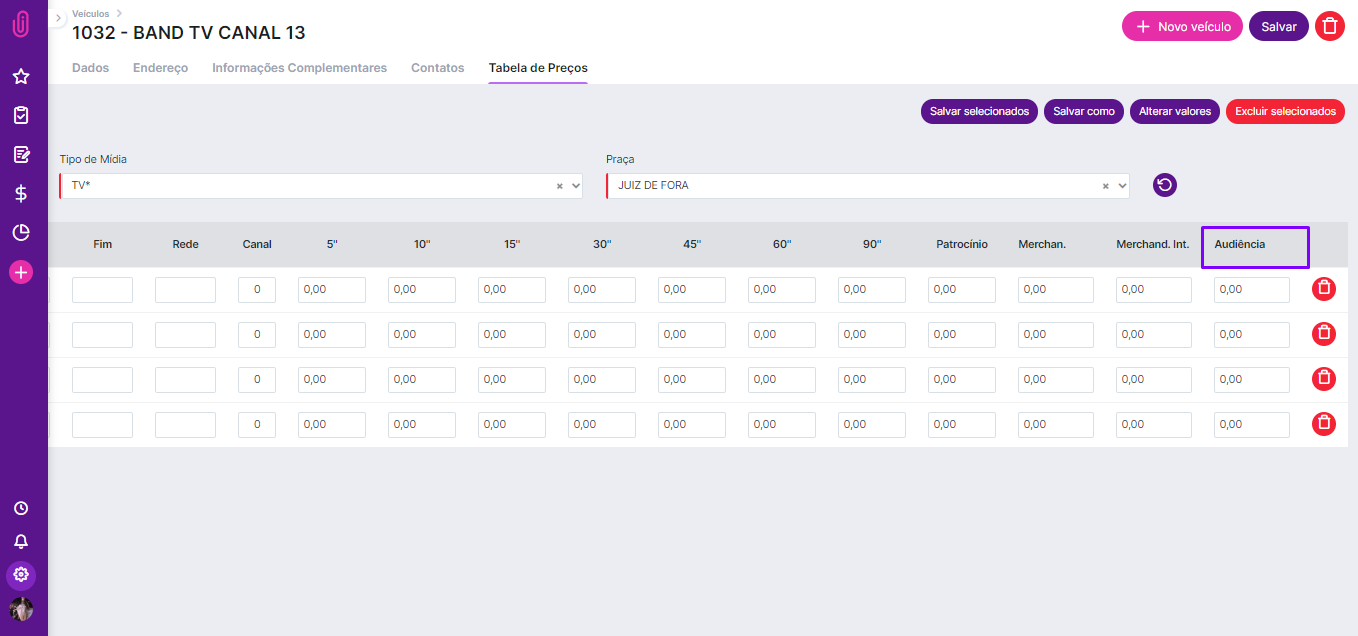This screenshot has width=1358, height=636.
Task: Open the dollar sign financial icon
Action: tap(21, 193)
